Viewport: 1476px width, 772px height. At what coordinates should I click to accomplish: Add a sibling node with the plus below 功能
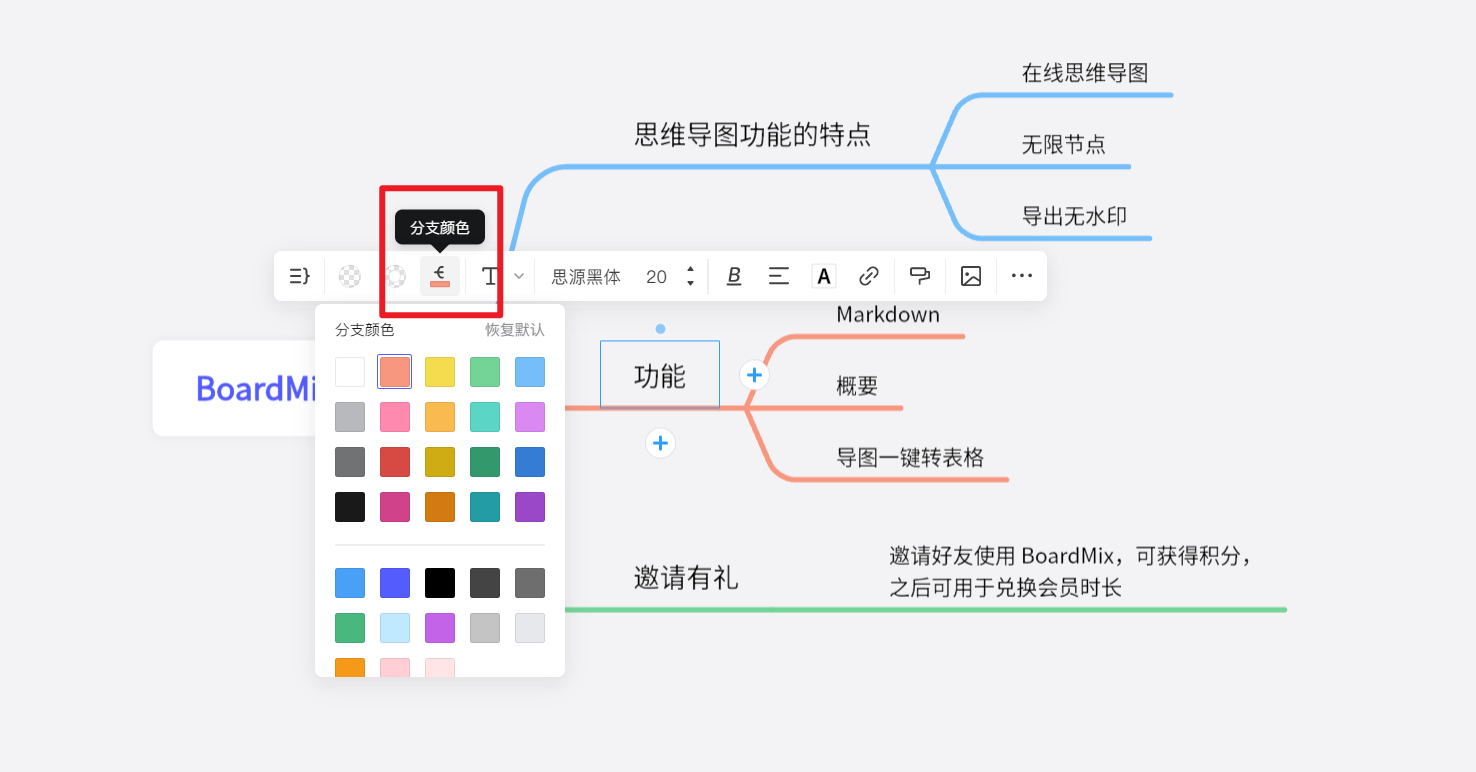click(660, 443)
